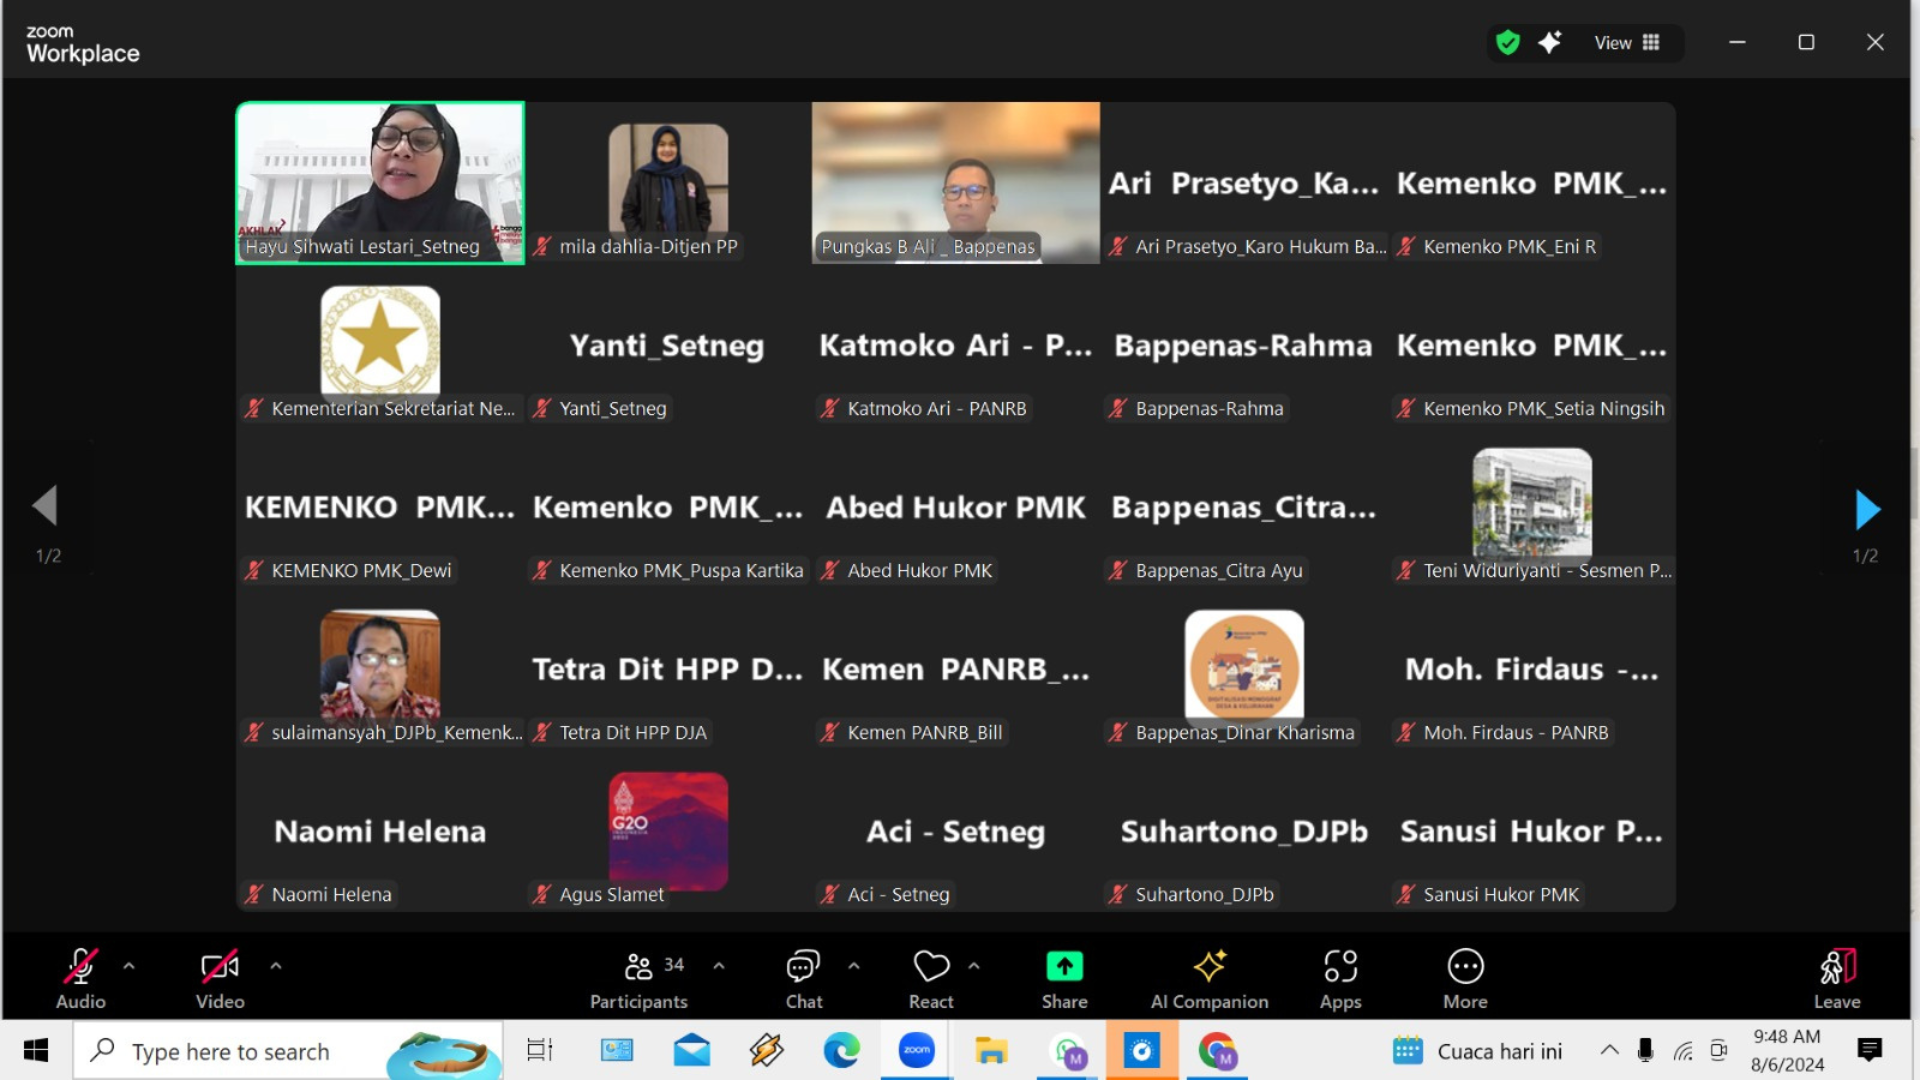The height and width of the screenshot is (1080, 1920).
Task: Go to previous gallery page arrow
Action: (45, 506)
